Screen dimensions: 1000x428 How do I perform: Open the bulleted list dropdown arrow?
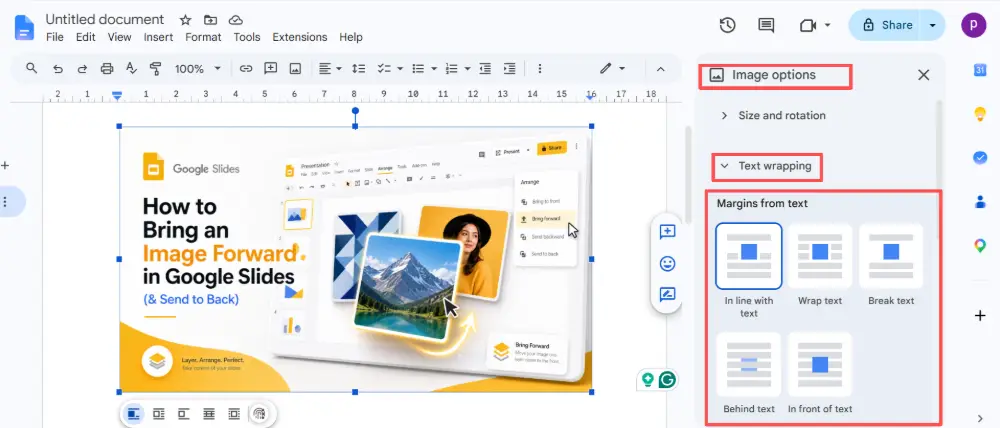[434, 68]
